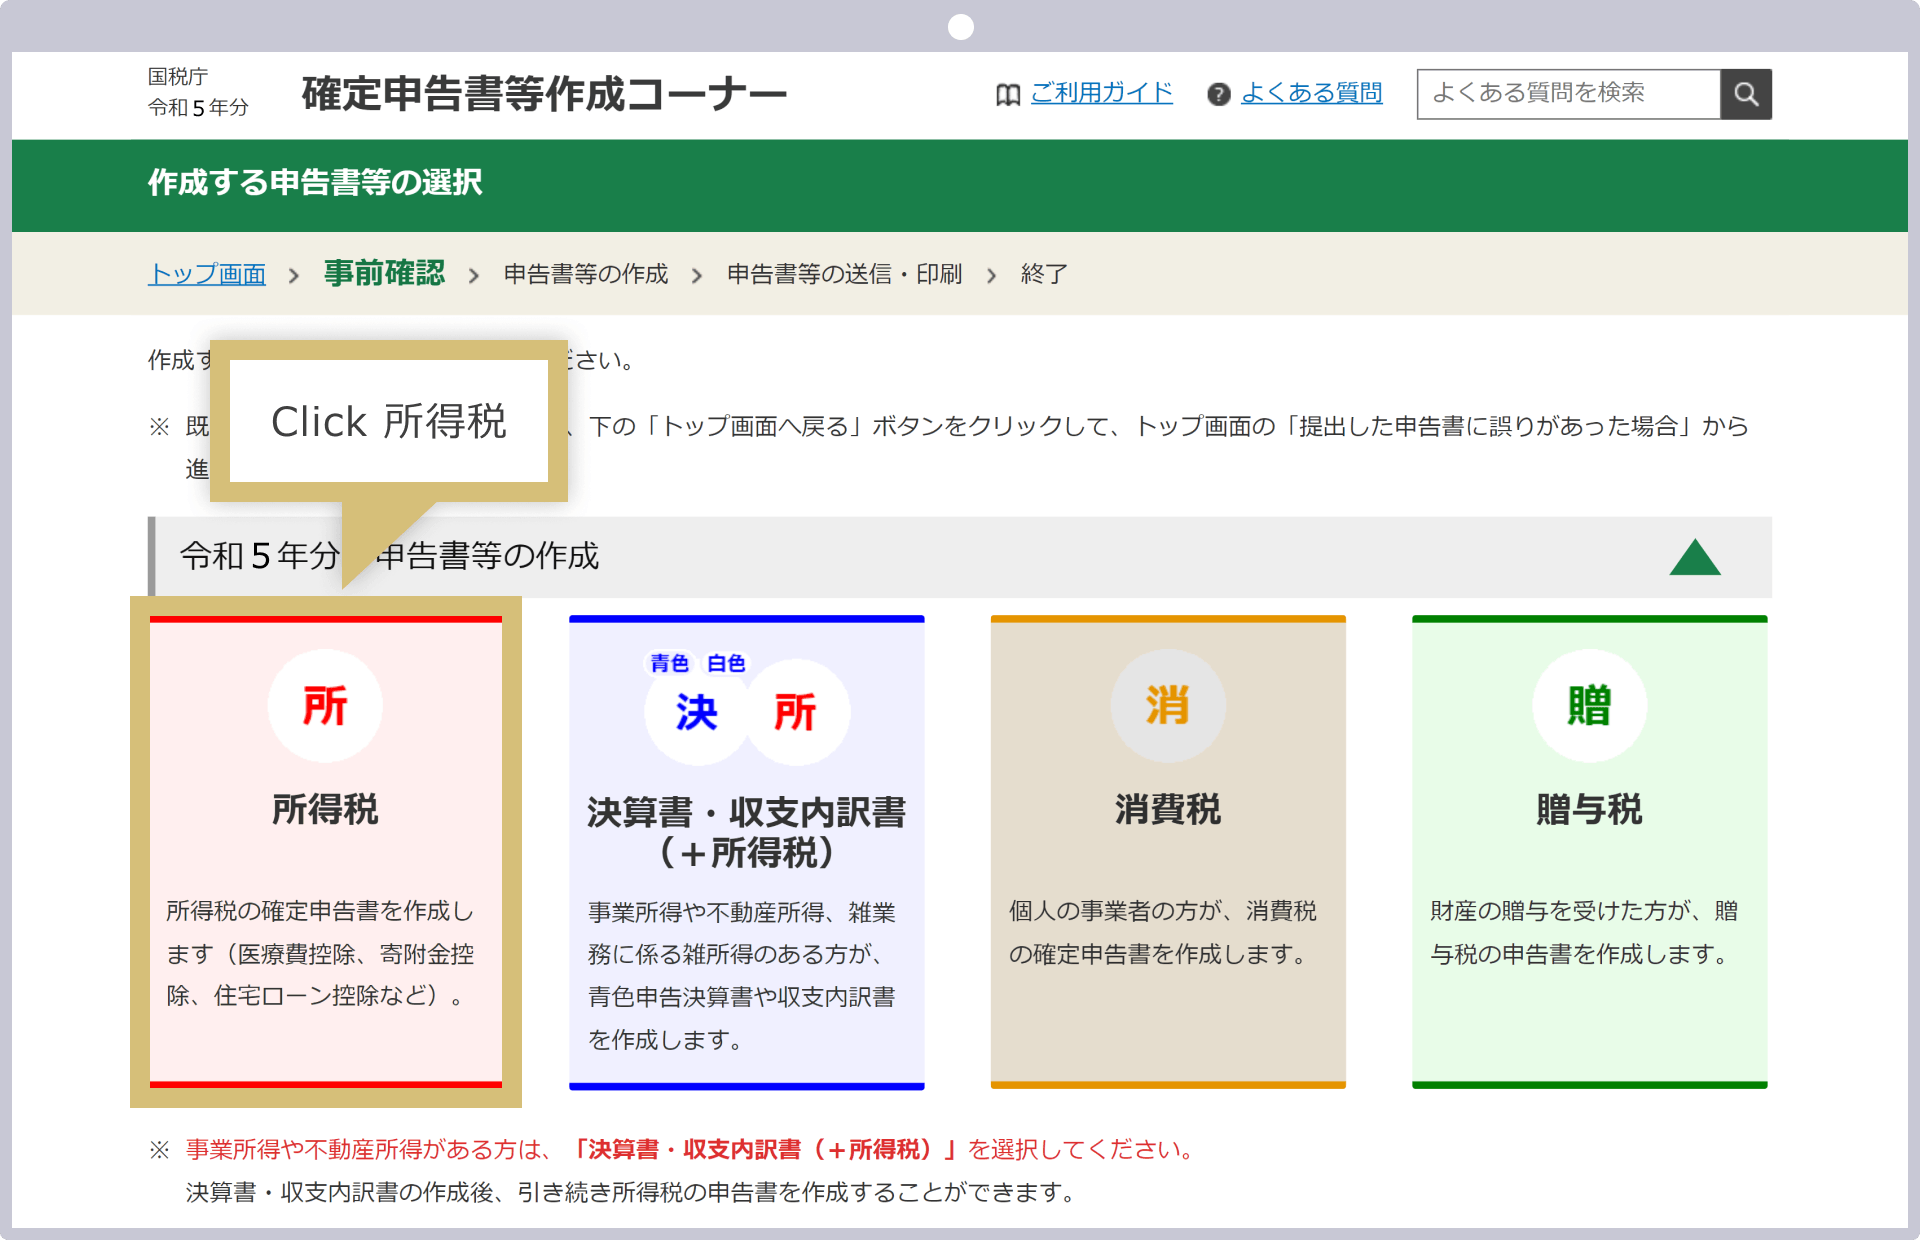The image size is (1920, 1240).
Task: Click the 作成する申告書等の選択 page heading
Action: coord(315,182)
